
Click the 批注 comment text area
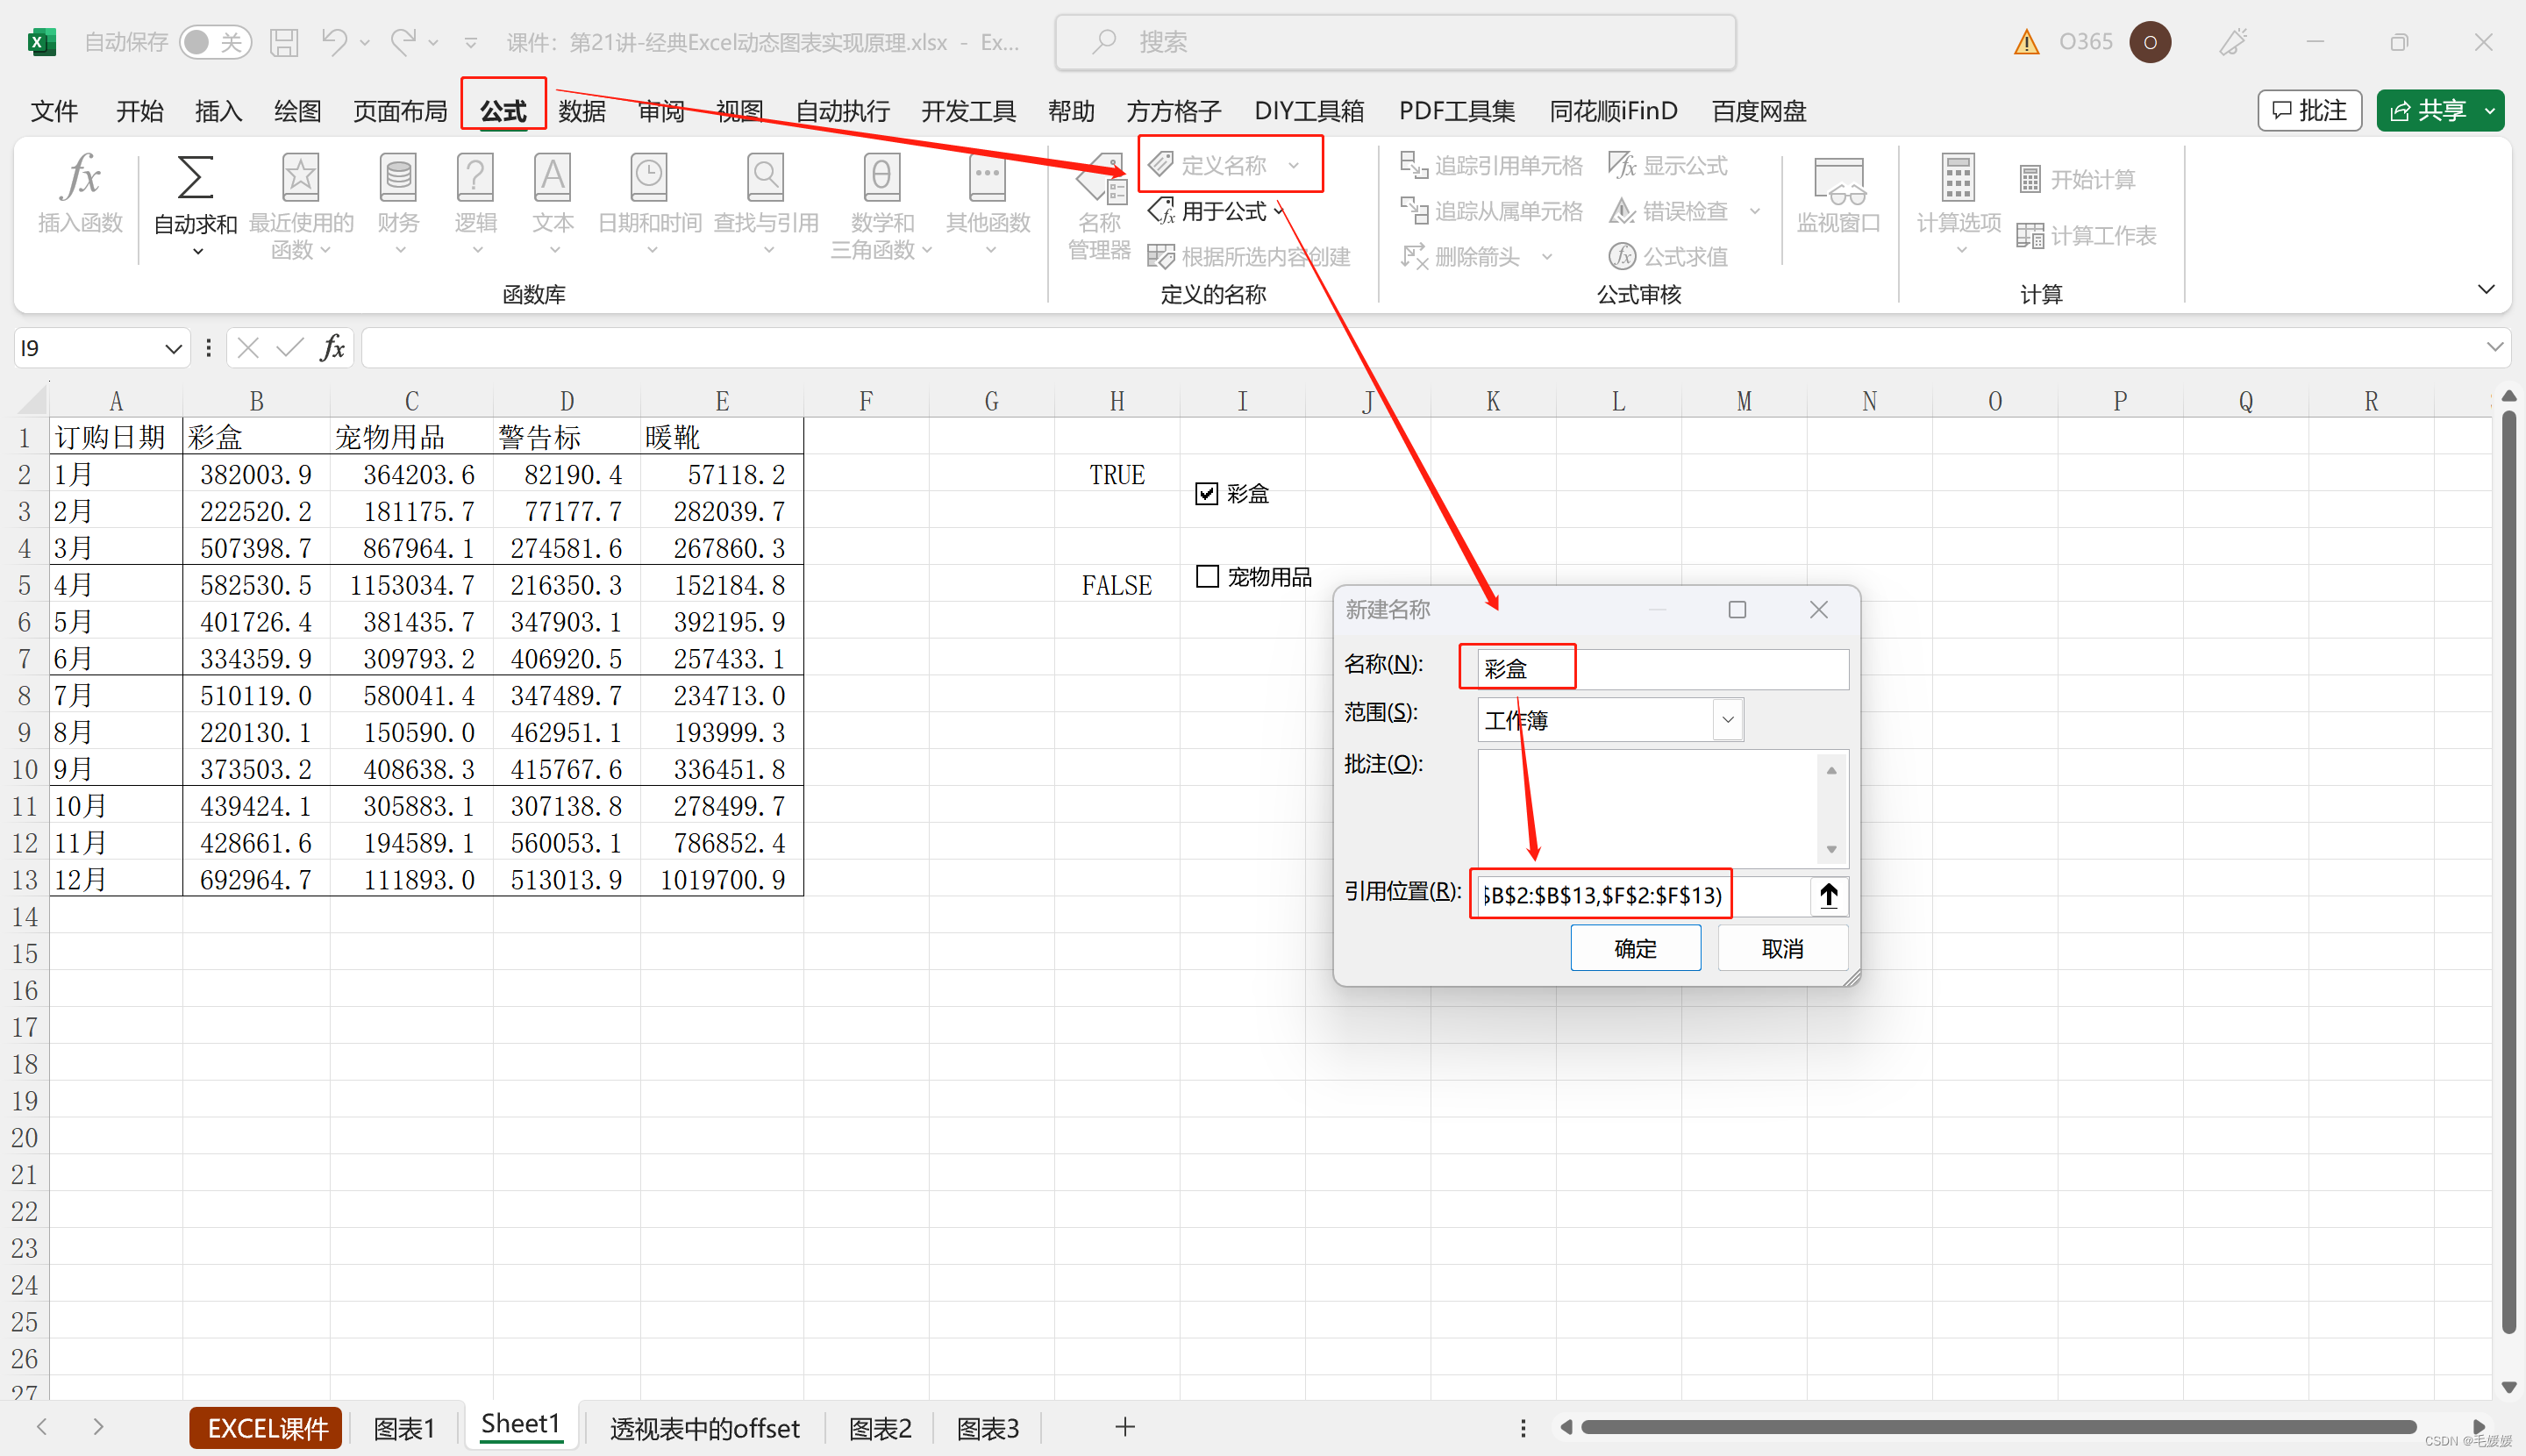[1647, 808]
